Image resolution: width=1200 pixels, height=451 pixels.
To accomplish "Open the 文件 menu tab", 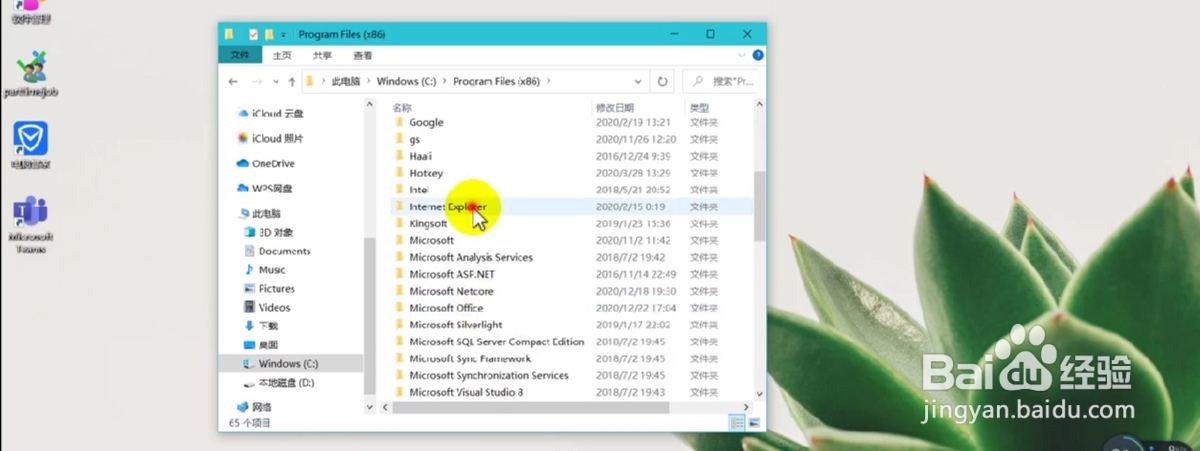I will [x=240, y=55].
